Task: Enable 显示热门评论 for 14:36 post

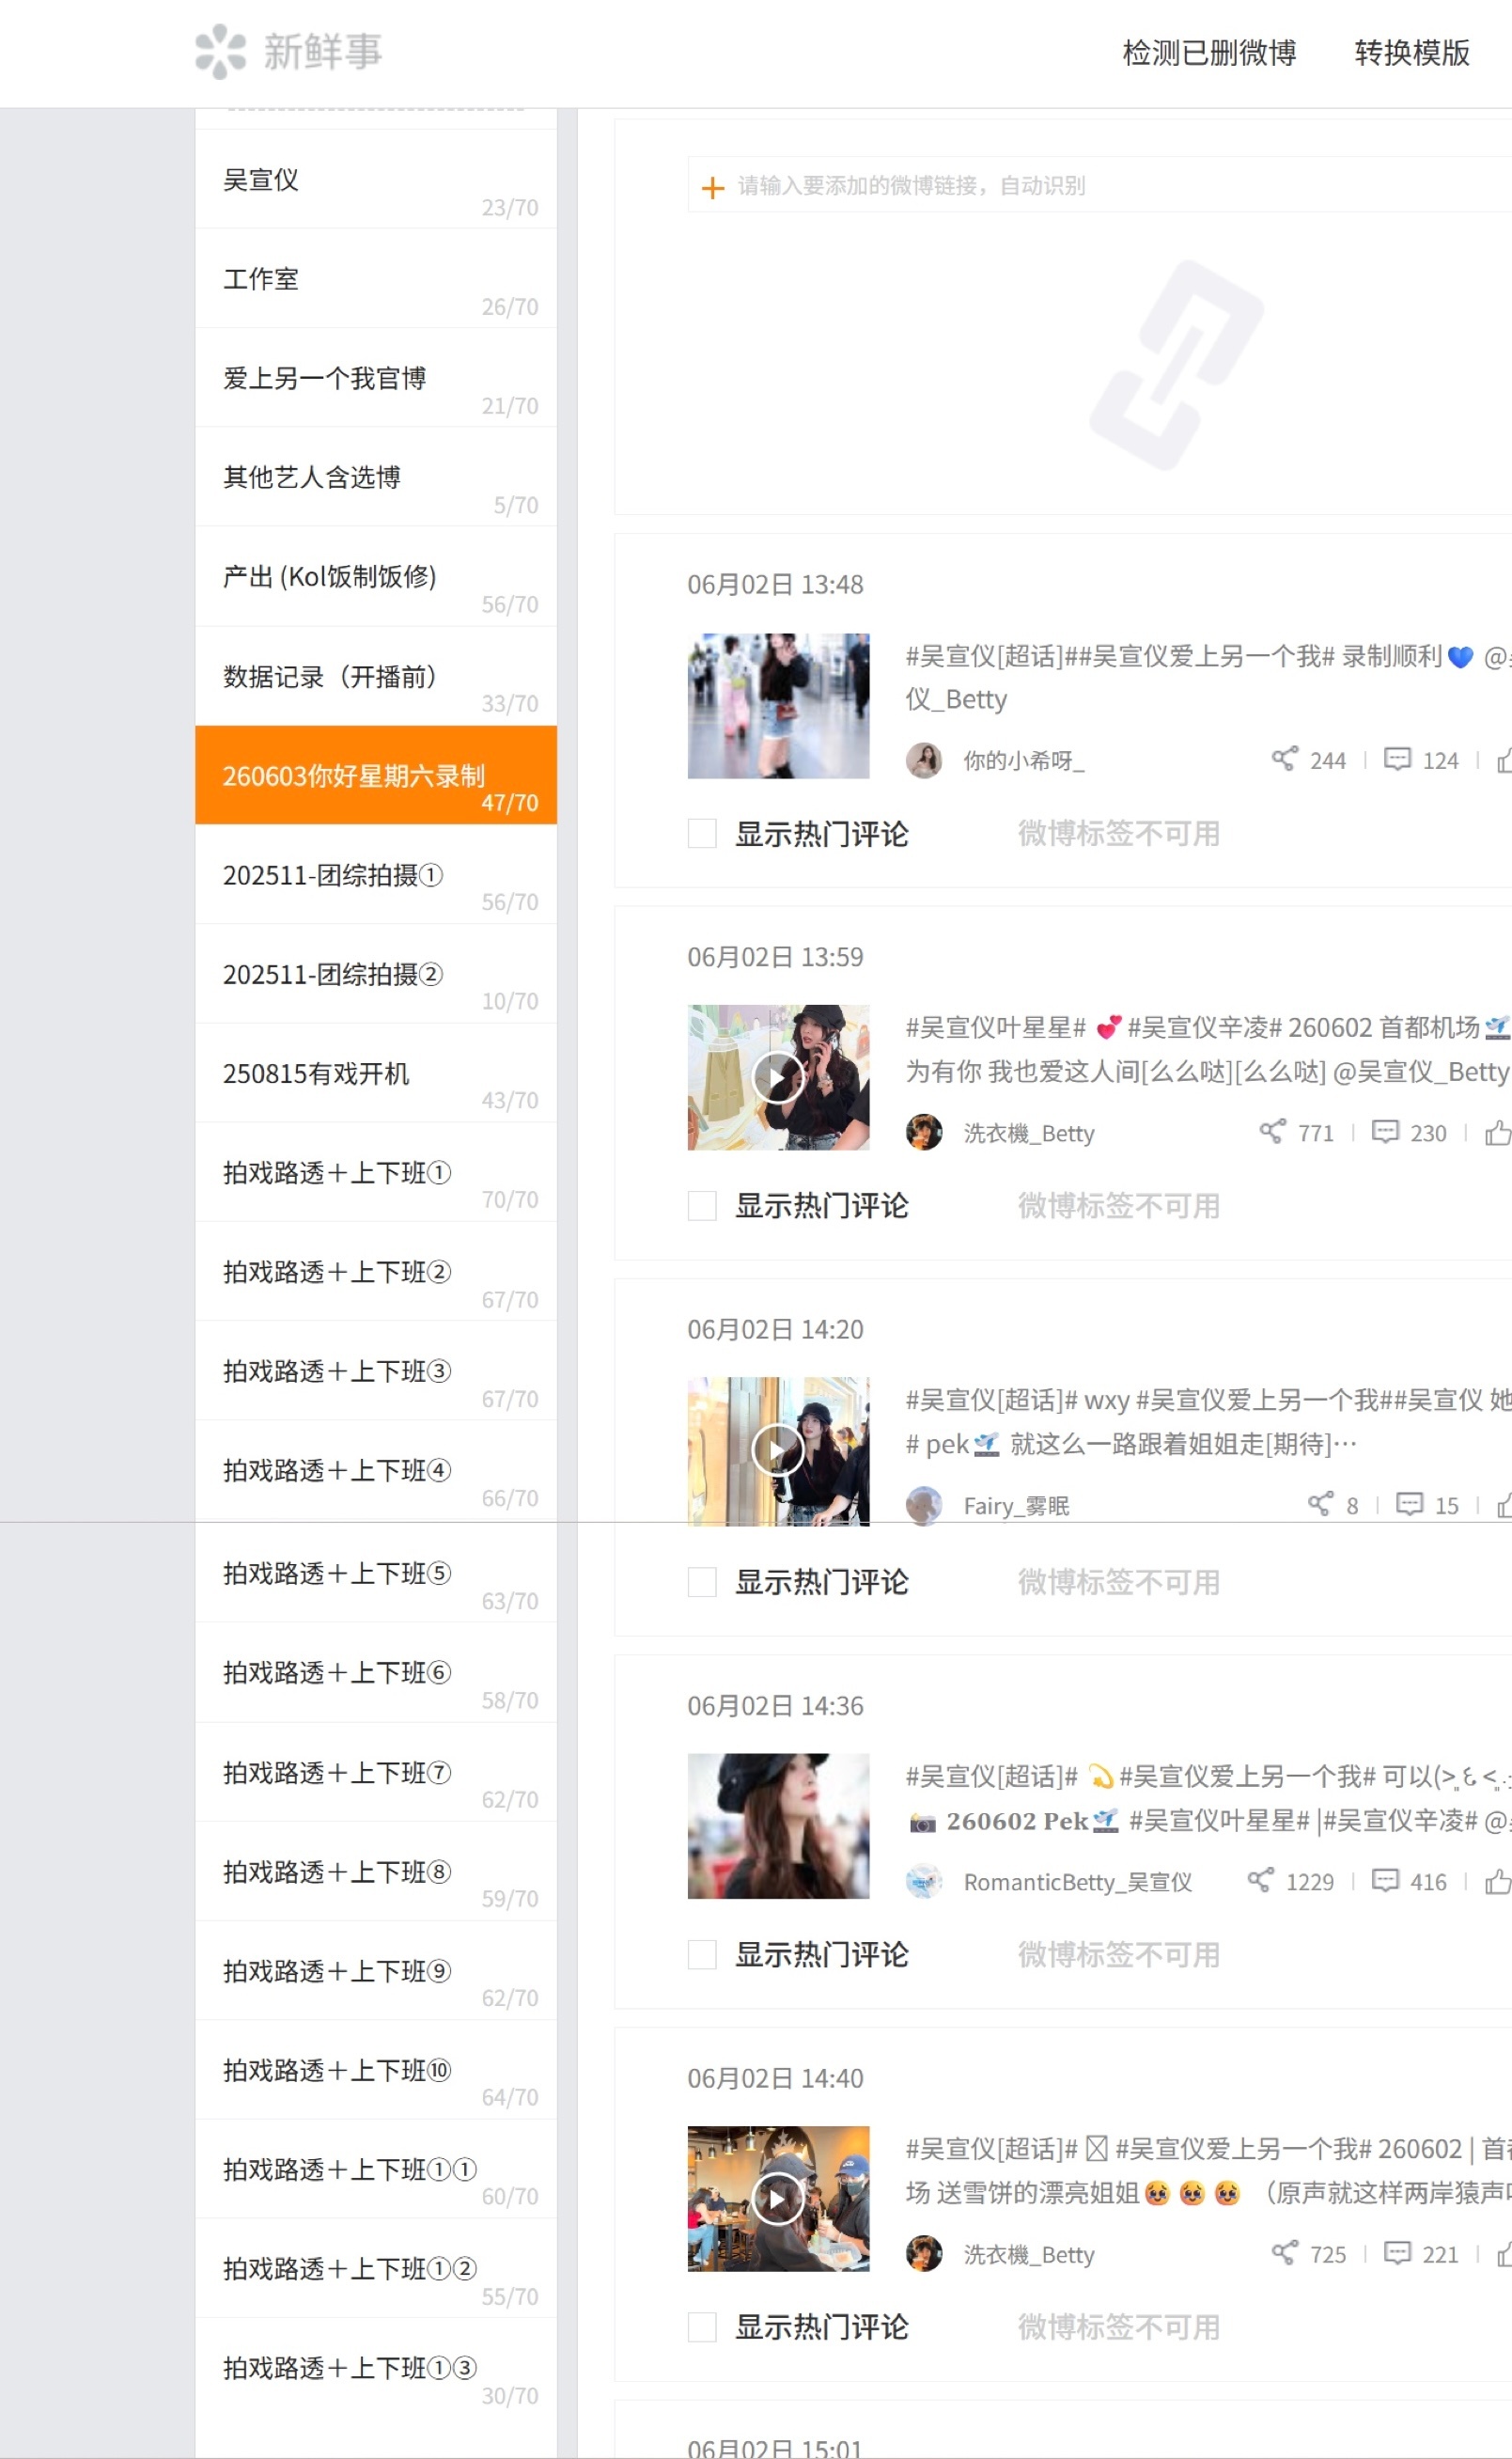Action: (702, 1955)
